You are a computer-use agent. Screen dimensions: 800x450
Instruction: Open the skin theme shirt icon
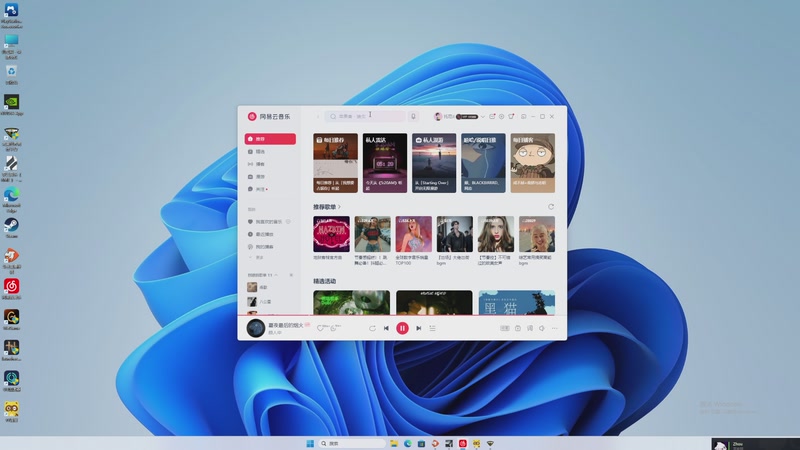tap(511, 116)
